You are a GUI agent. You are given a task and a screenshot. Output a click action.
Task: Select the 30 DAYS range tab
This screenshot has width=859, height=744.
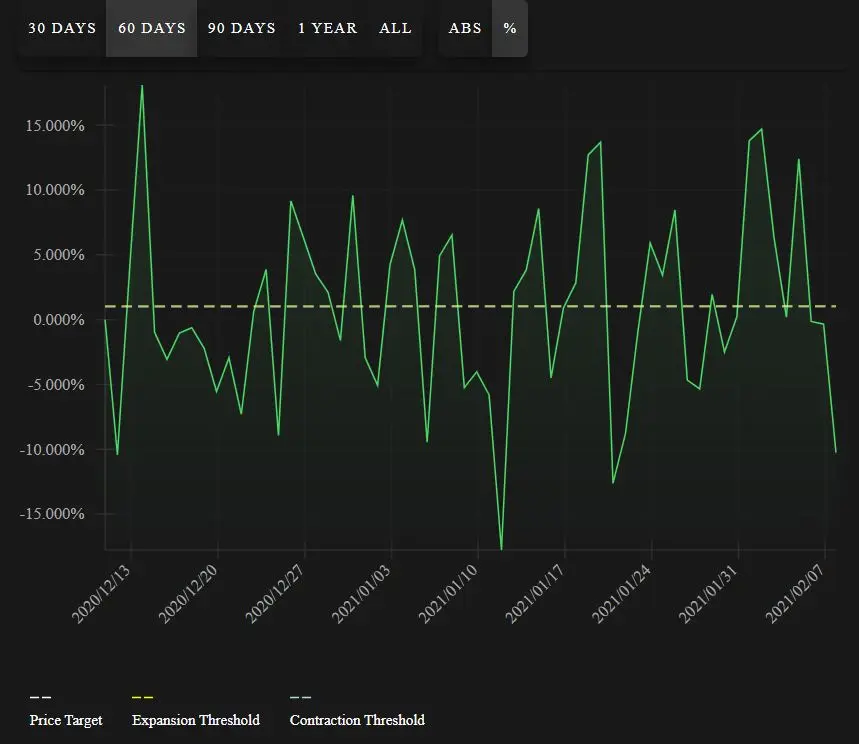click(62, 28)
